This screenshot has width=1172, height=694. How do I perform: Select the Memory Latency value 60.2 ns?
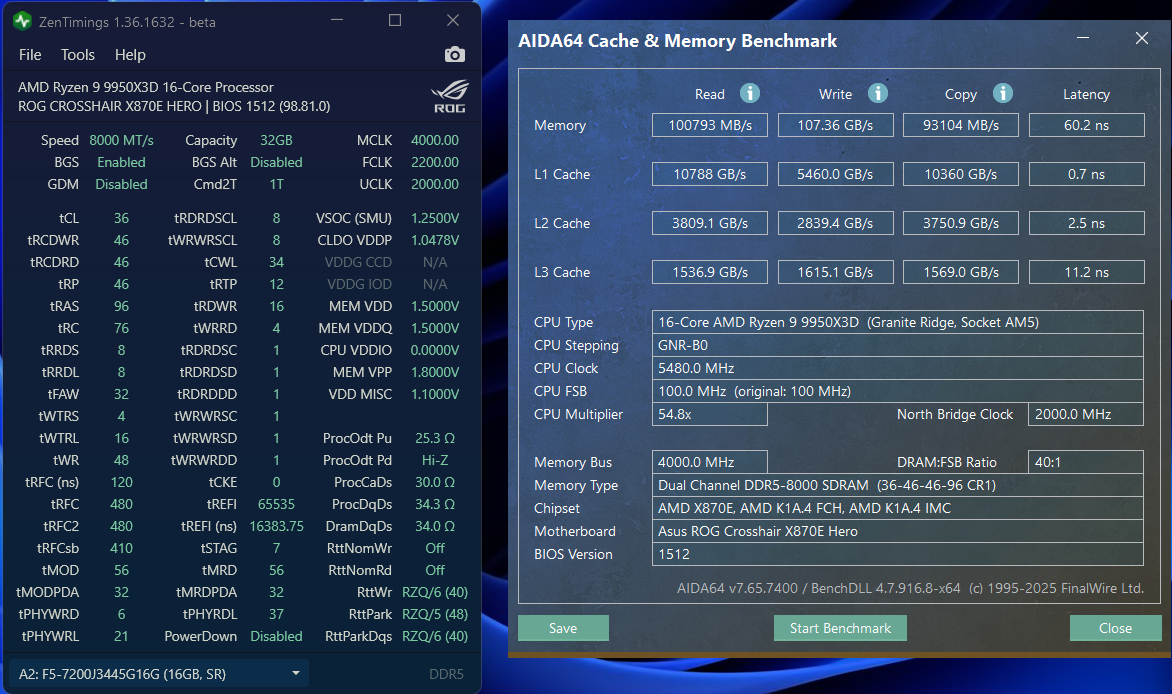1087,125
